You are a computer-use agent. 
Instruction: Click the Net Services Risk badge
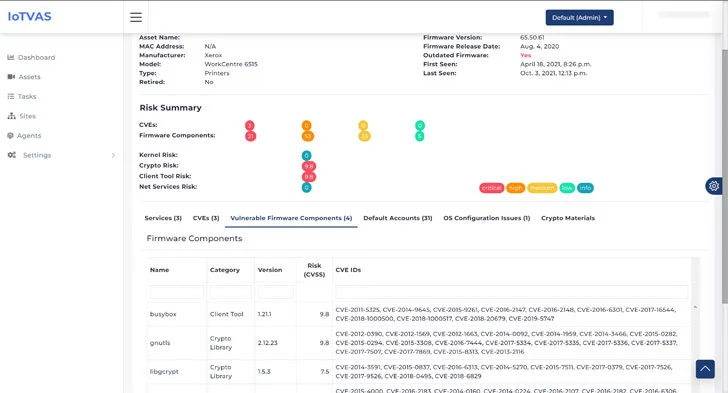click(x=306, y=188)
